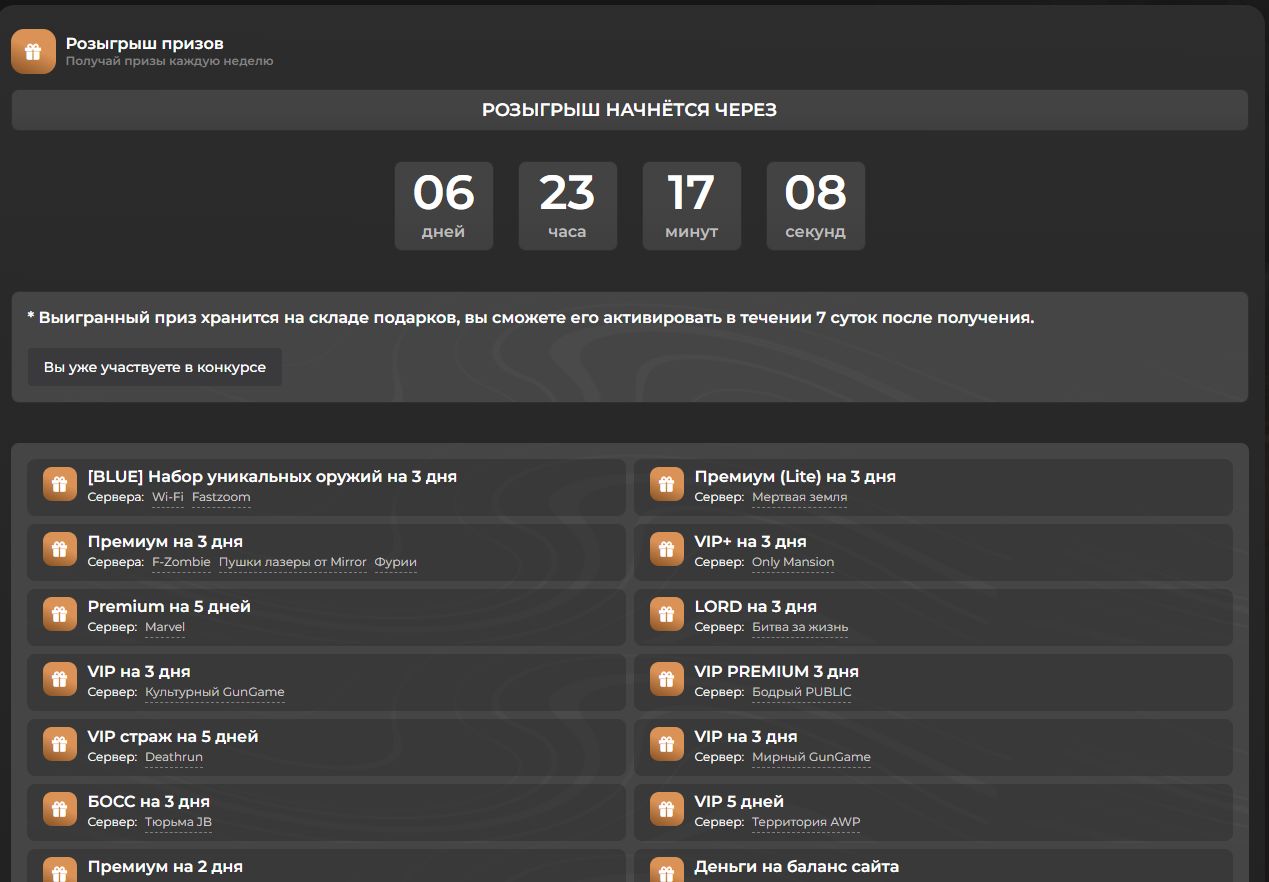Image resolution: width=1269 pixels, height=882 pixels.
Task: Follow the F-Zombie server link
Action: pyautogui.click(x=181, y=562)
